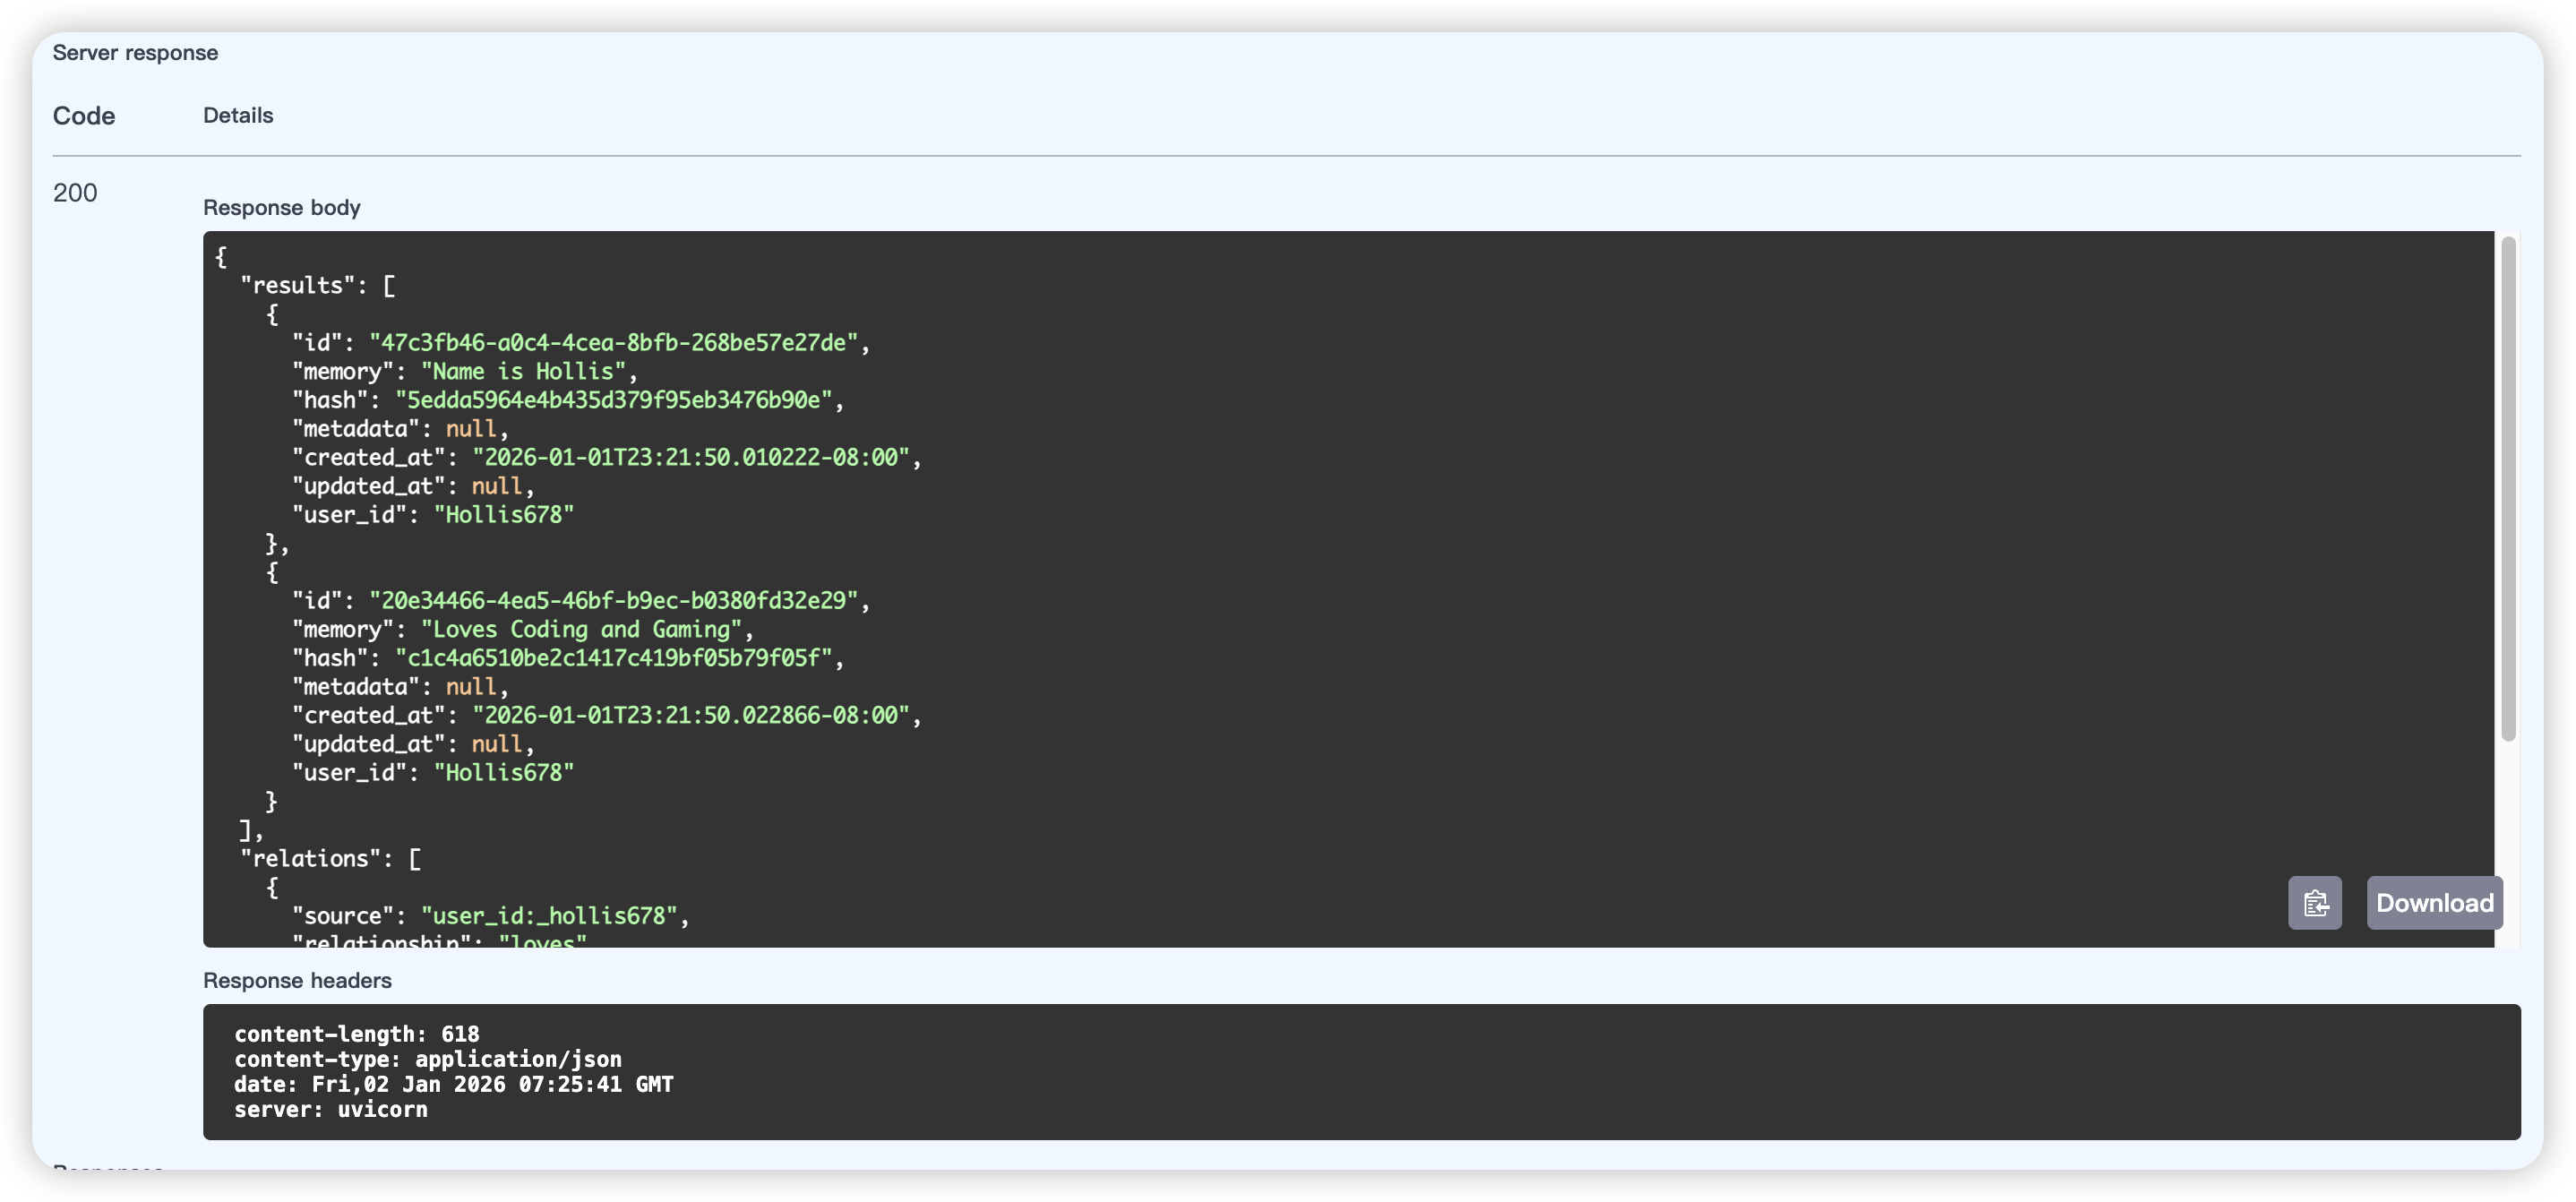The image size is (2576, 1202).
Task: Click the response body vertical scrollbar
Action: pyautogui.click(x=2508, y=489)
